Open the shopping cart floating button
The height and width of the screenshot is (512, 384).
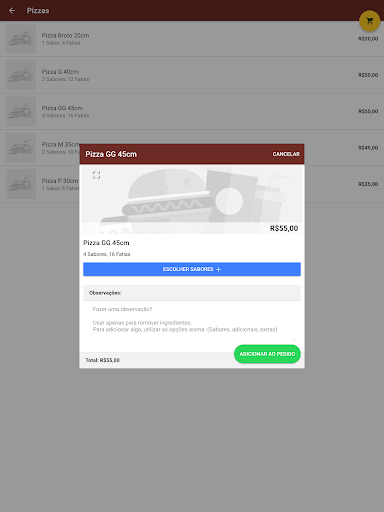[x=369, y=21]
